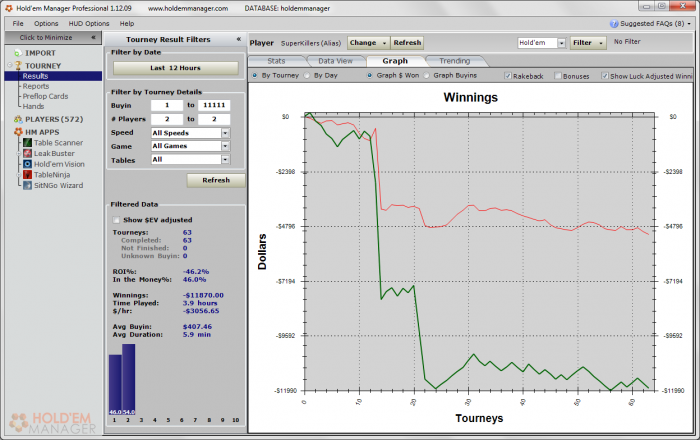Collapse the TOURNEY tree node
The width and height of the screenshot is (700, 440).
tap(9, 65)
